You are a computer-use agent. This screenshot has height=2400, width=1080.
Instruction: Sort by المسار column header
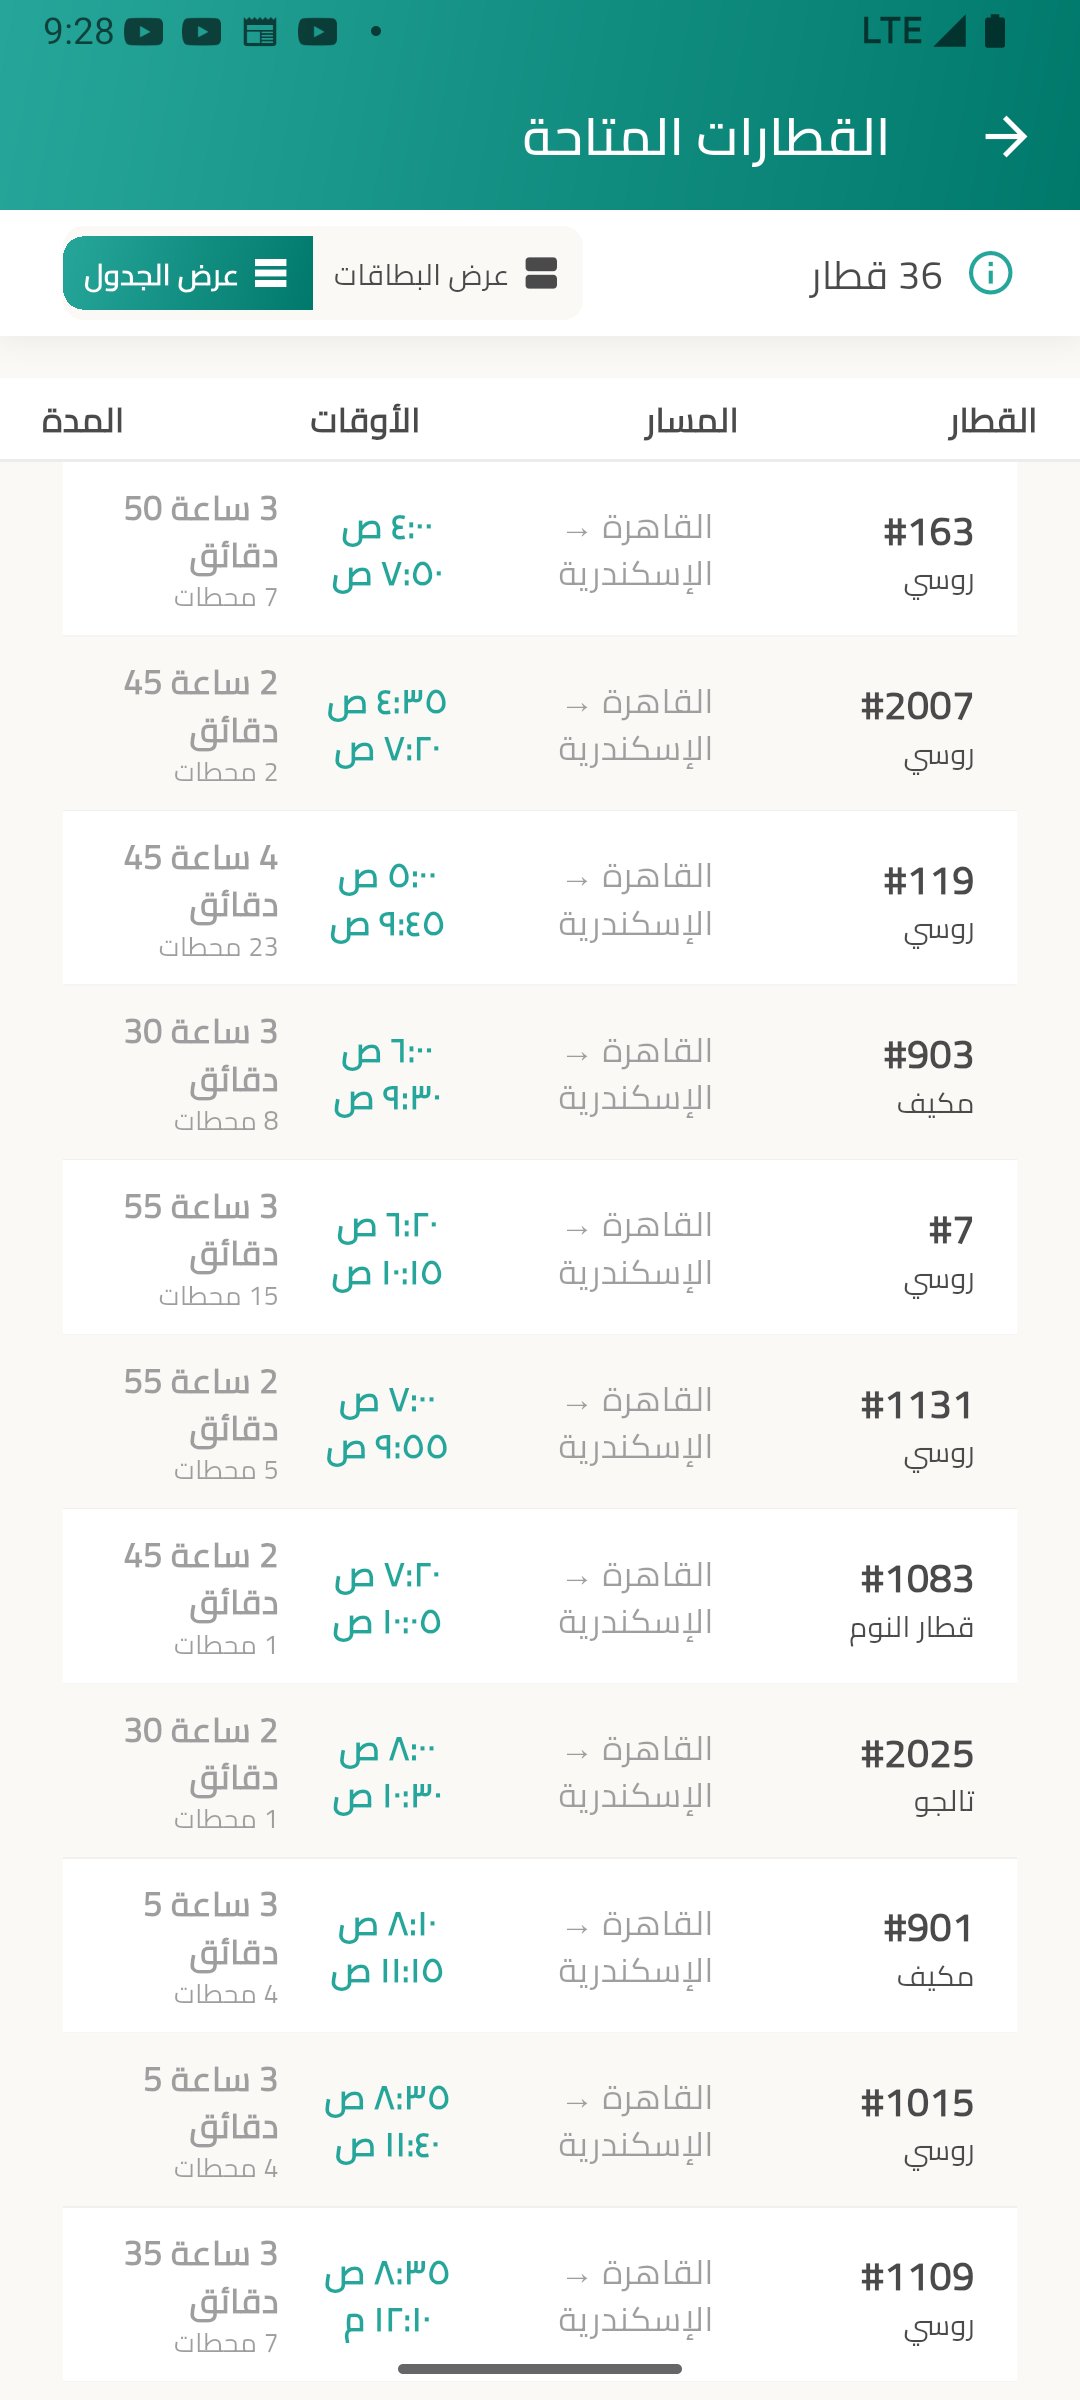point(690,421)
